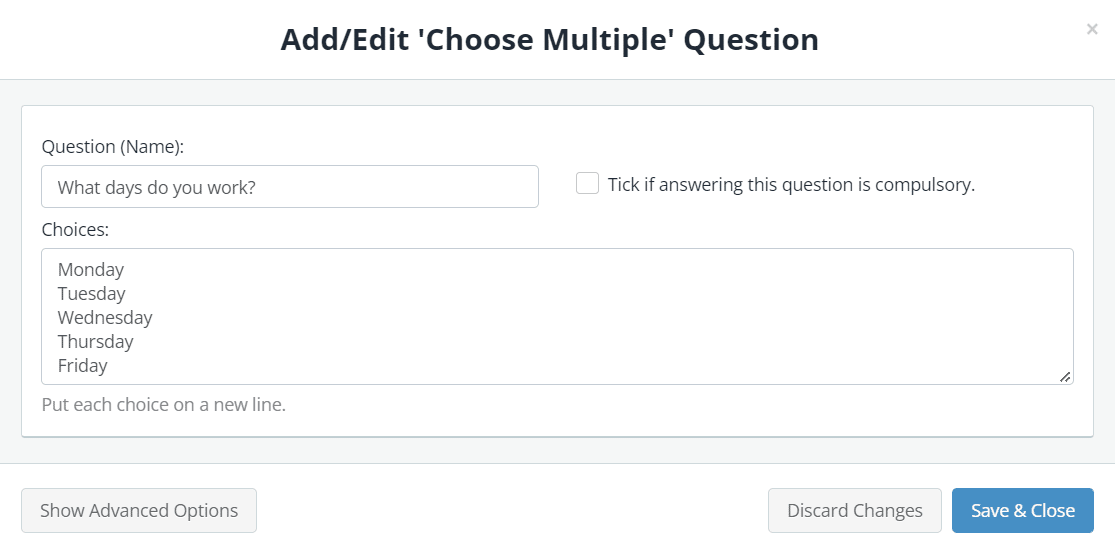Focus the Question (Name) input field
The image size is (1115, 554).
click(x=289, y=187)
